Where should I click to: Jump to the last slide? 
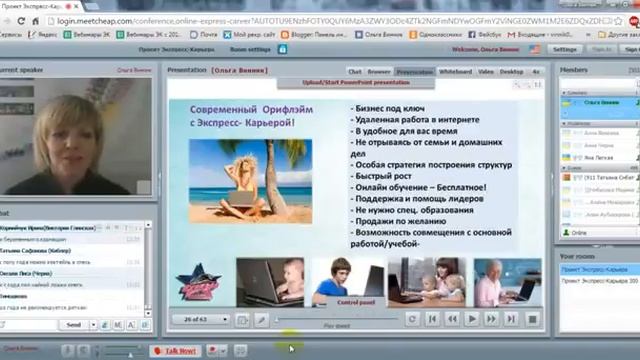pos(511,319)
